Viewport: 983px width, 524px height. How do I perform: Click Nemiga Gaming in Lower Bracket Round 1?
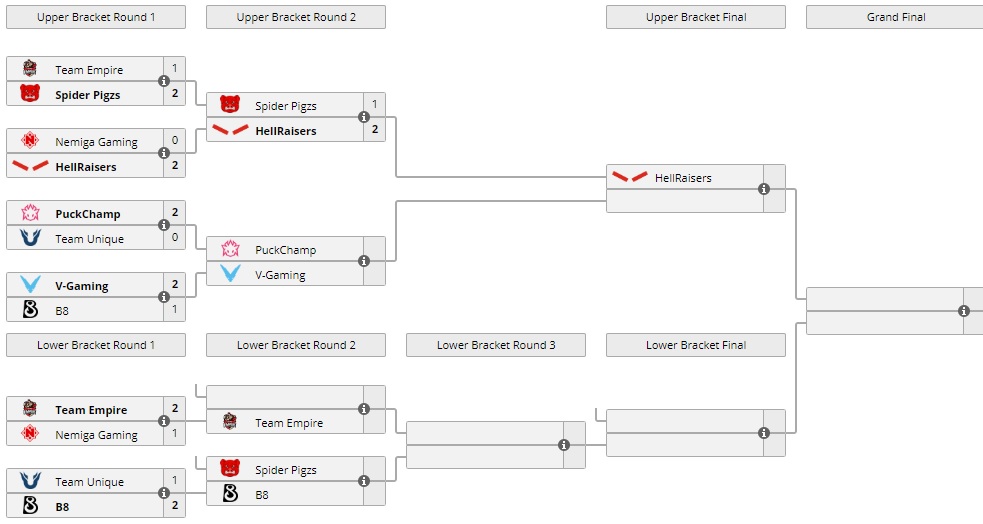[96, 435]
